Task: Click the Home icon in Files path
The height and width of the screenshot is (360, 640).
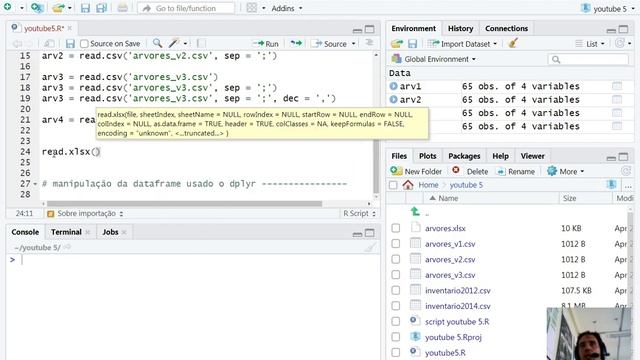Action: click(x=408, y=185)
